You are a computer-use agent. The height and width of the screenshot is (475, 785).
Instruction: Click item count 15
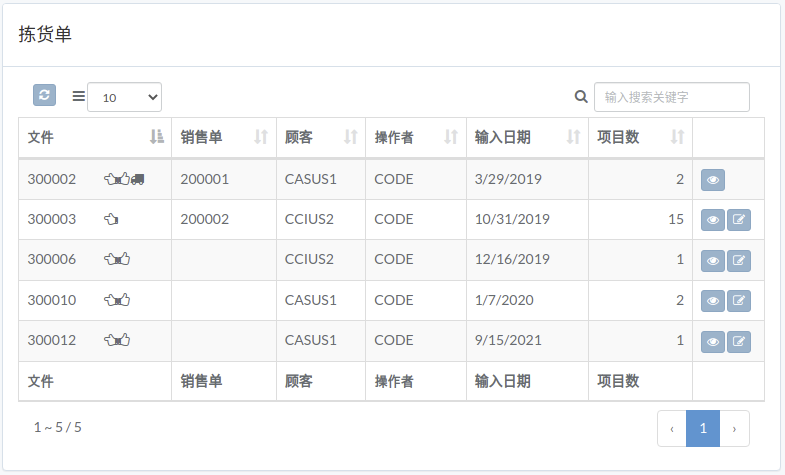click(x=676, y=219)
